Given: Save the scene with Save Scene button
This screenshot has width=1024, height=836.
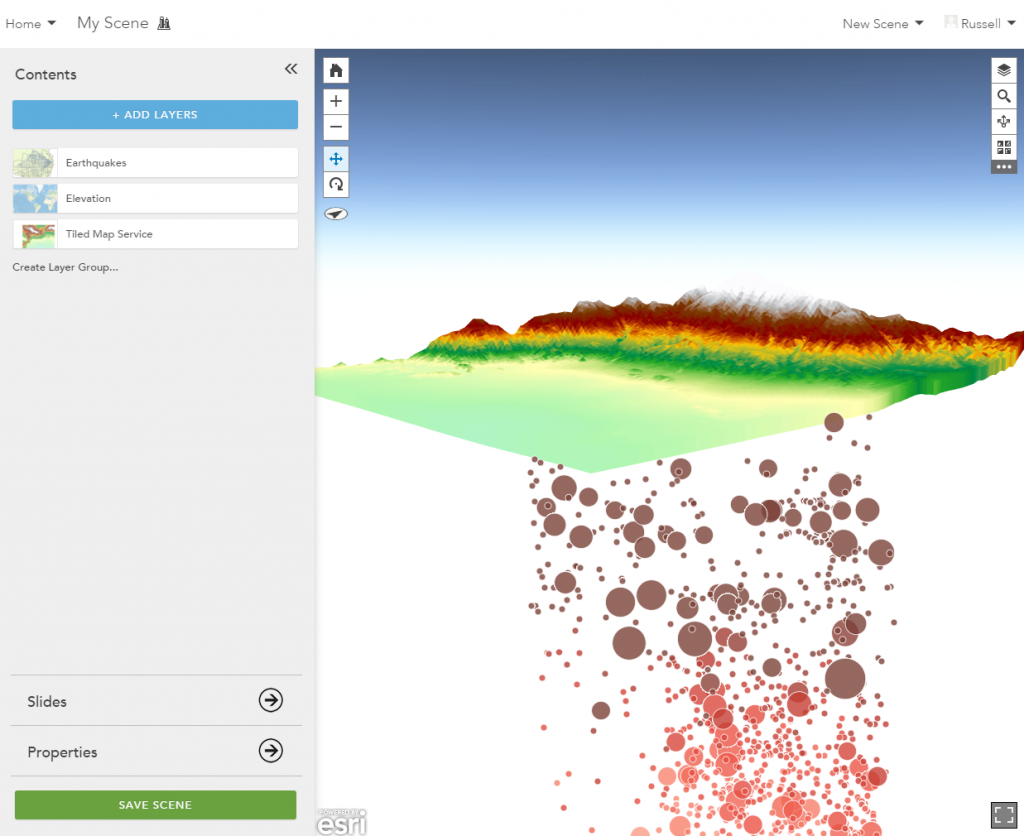Looking at the screenshot, I should (155, 805).
